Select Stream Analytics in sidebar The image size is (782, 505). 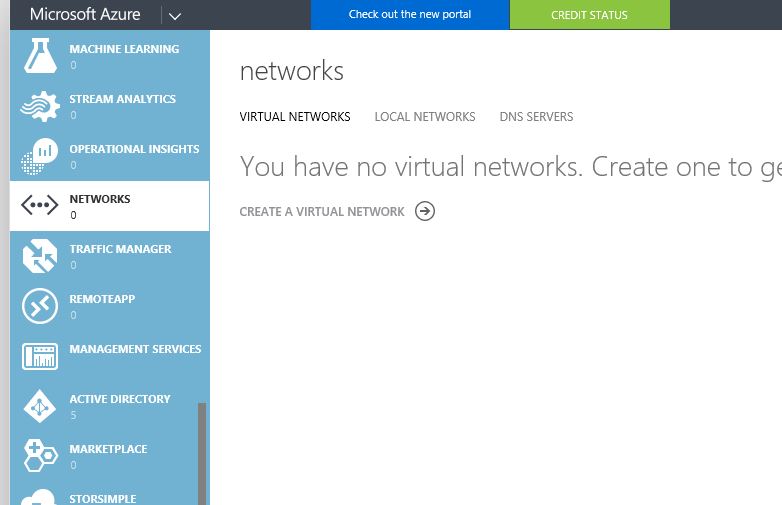click(x=123, y=99)
